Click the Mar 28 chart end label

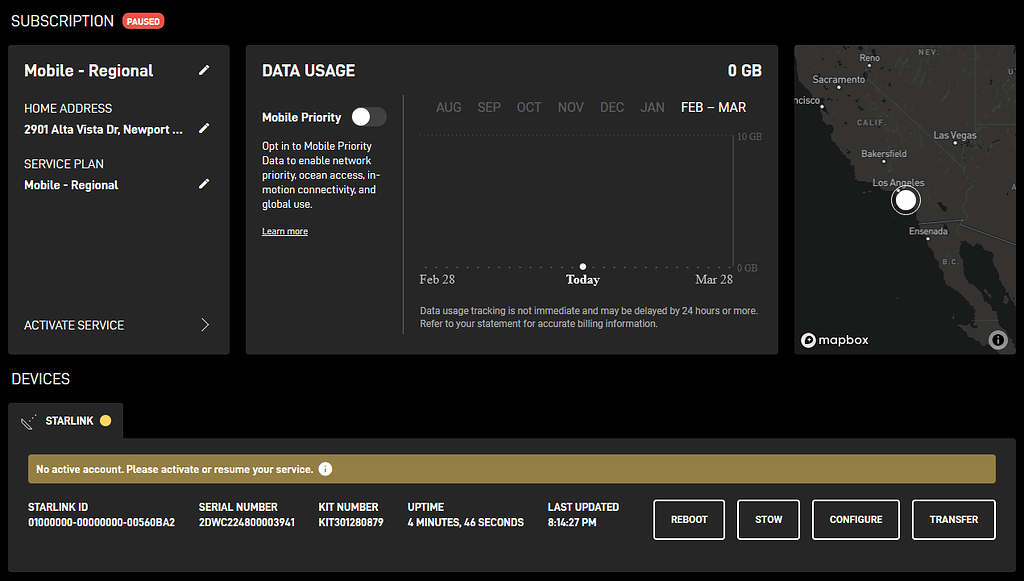[714, 279]
